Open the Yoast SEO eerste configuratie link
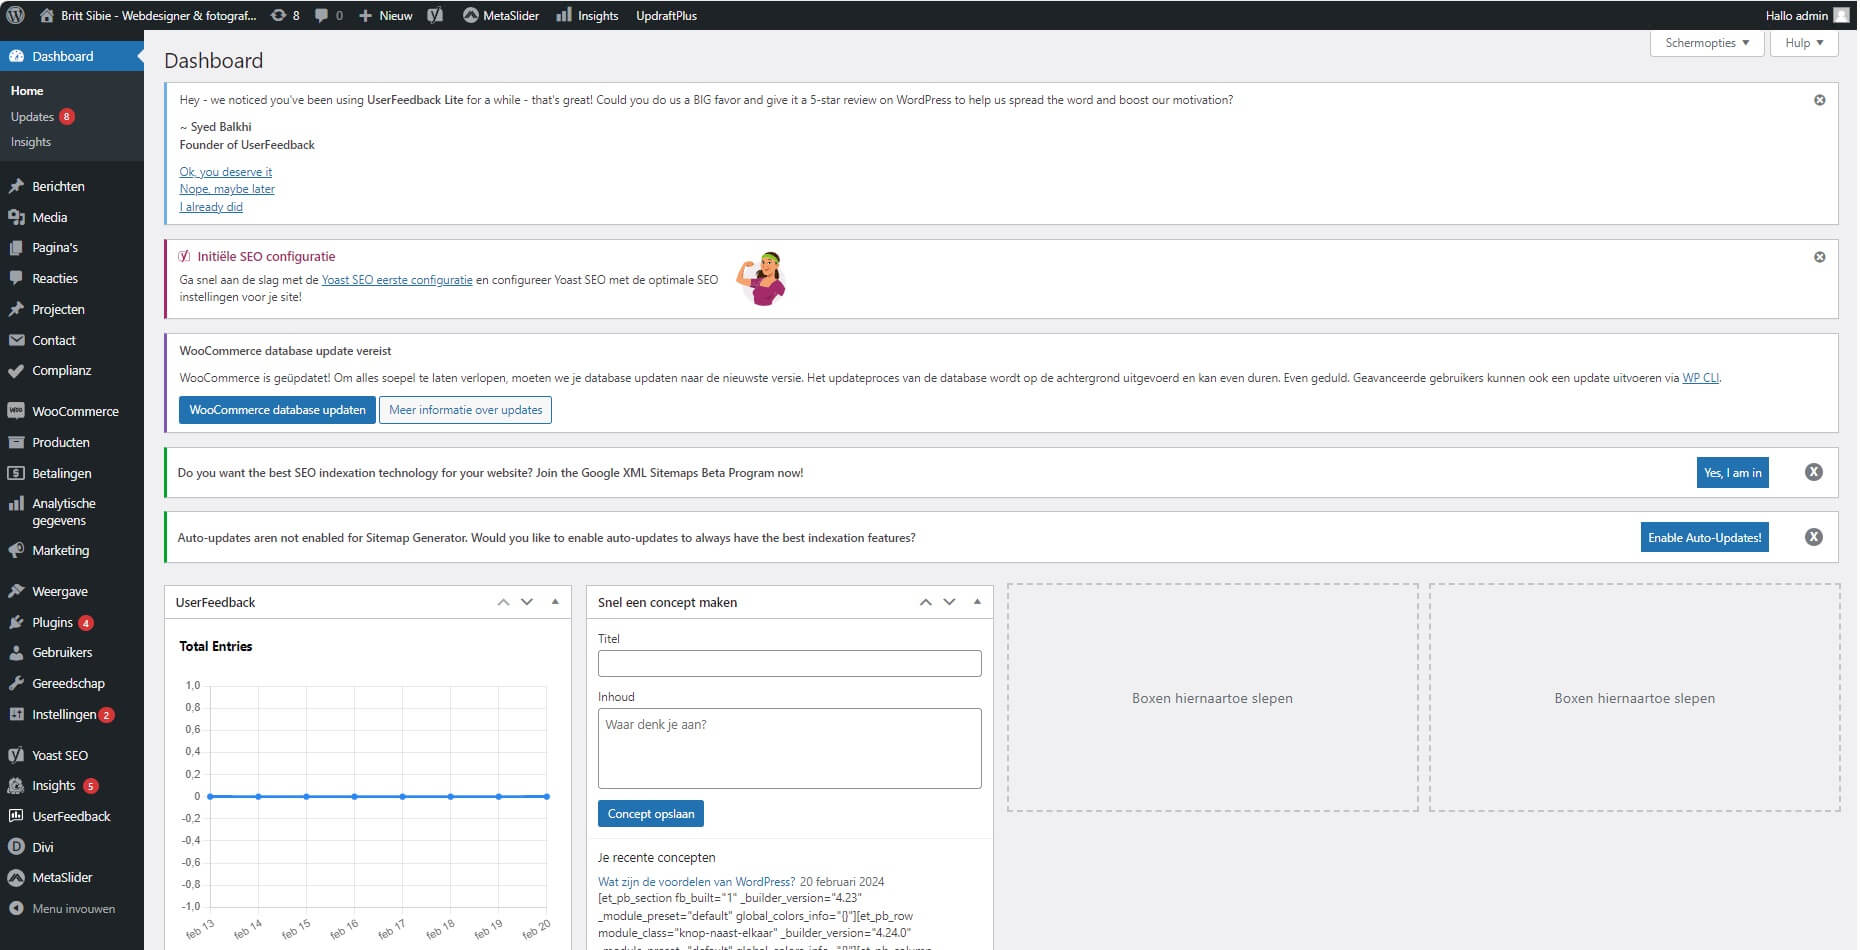This screenshot has width=1860, height=950. pyautogui.click(x=397, y=280)
